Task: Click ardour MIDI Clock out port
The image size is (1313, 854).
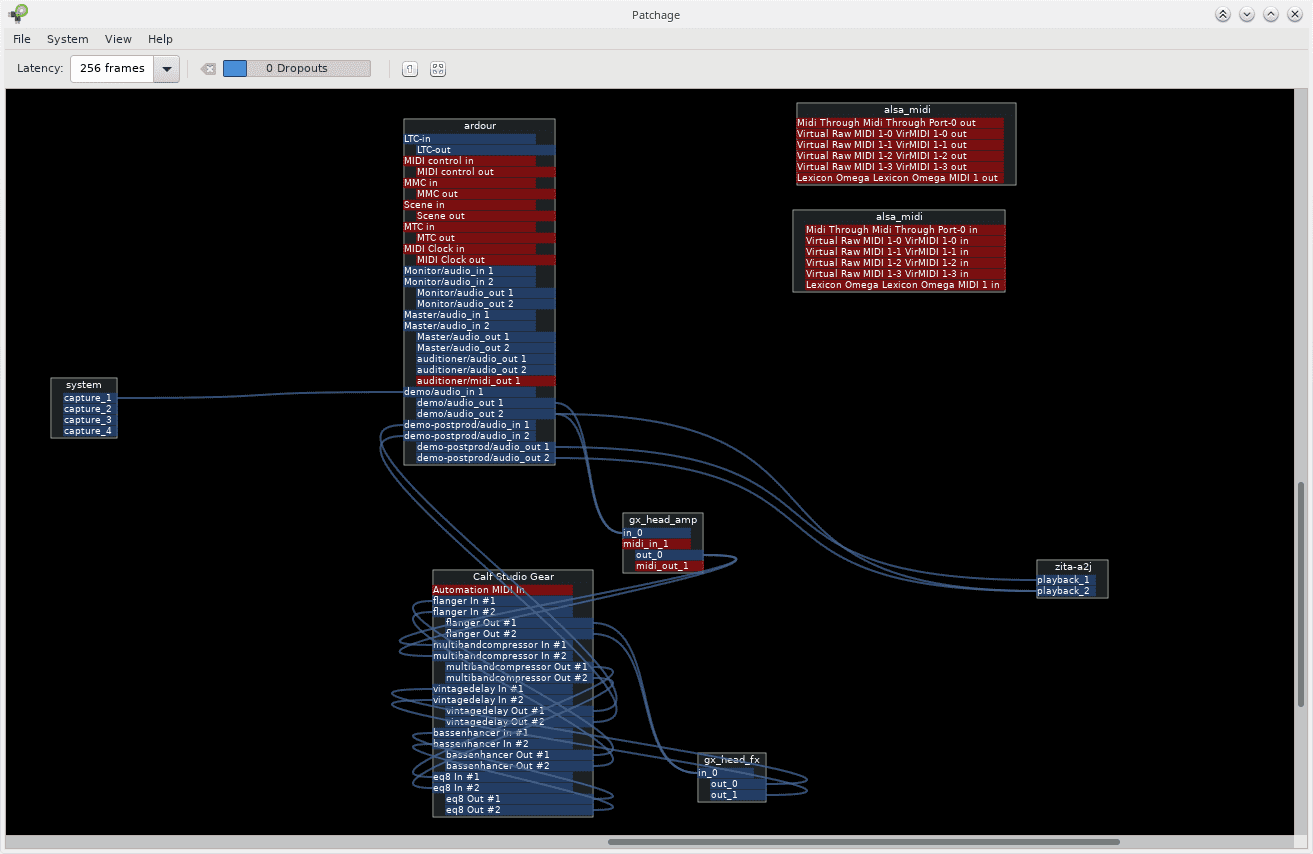Action: (x=485, y=260)
